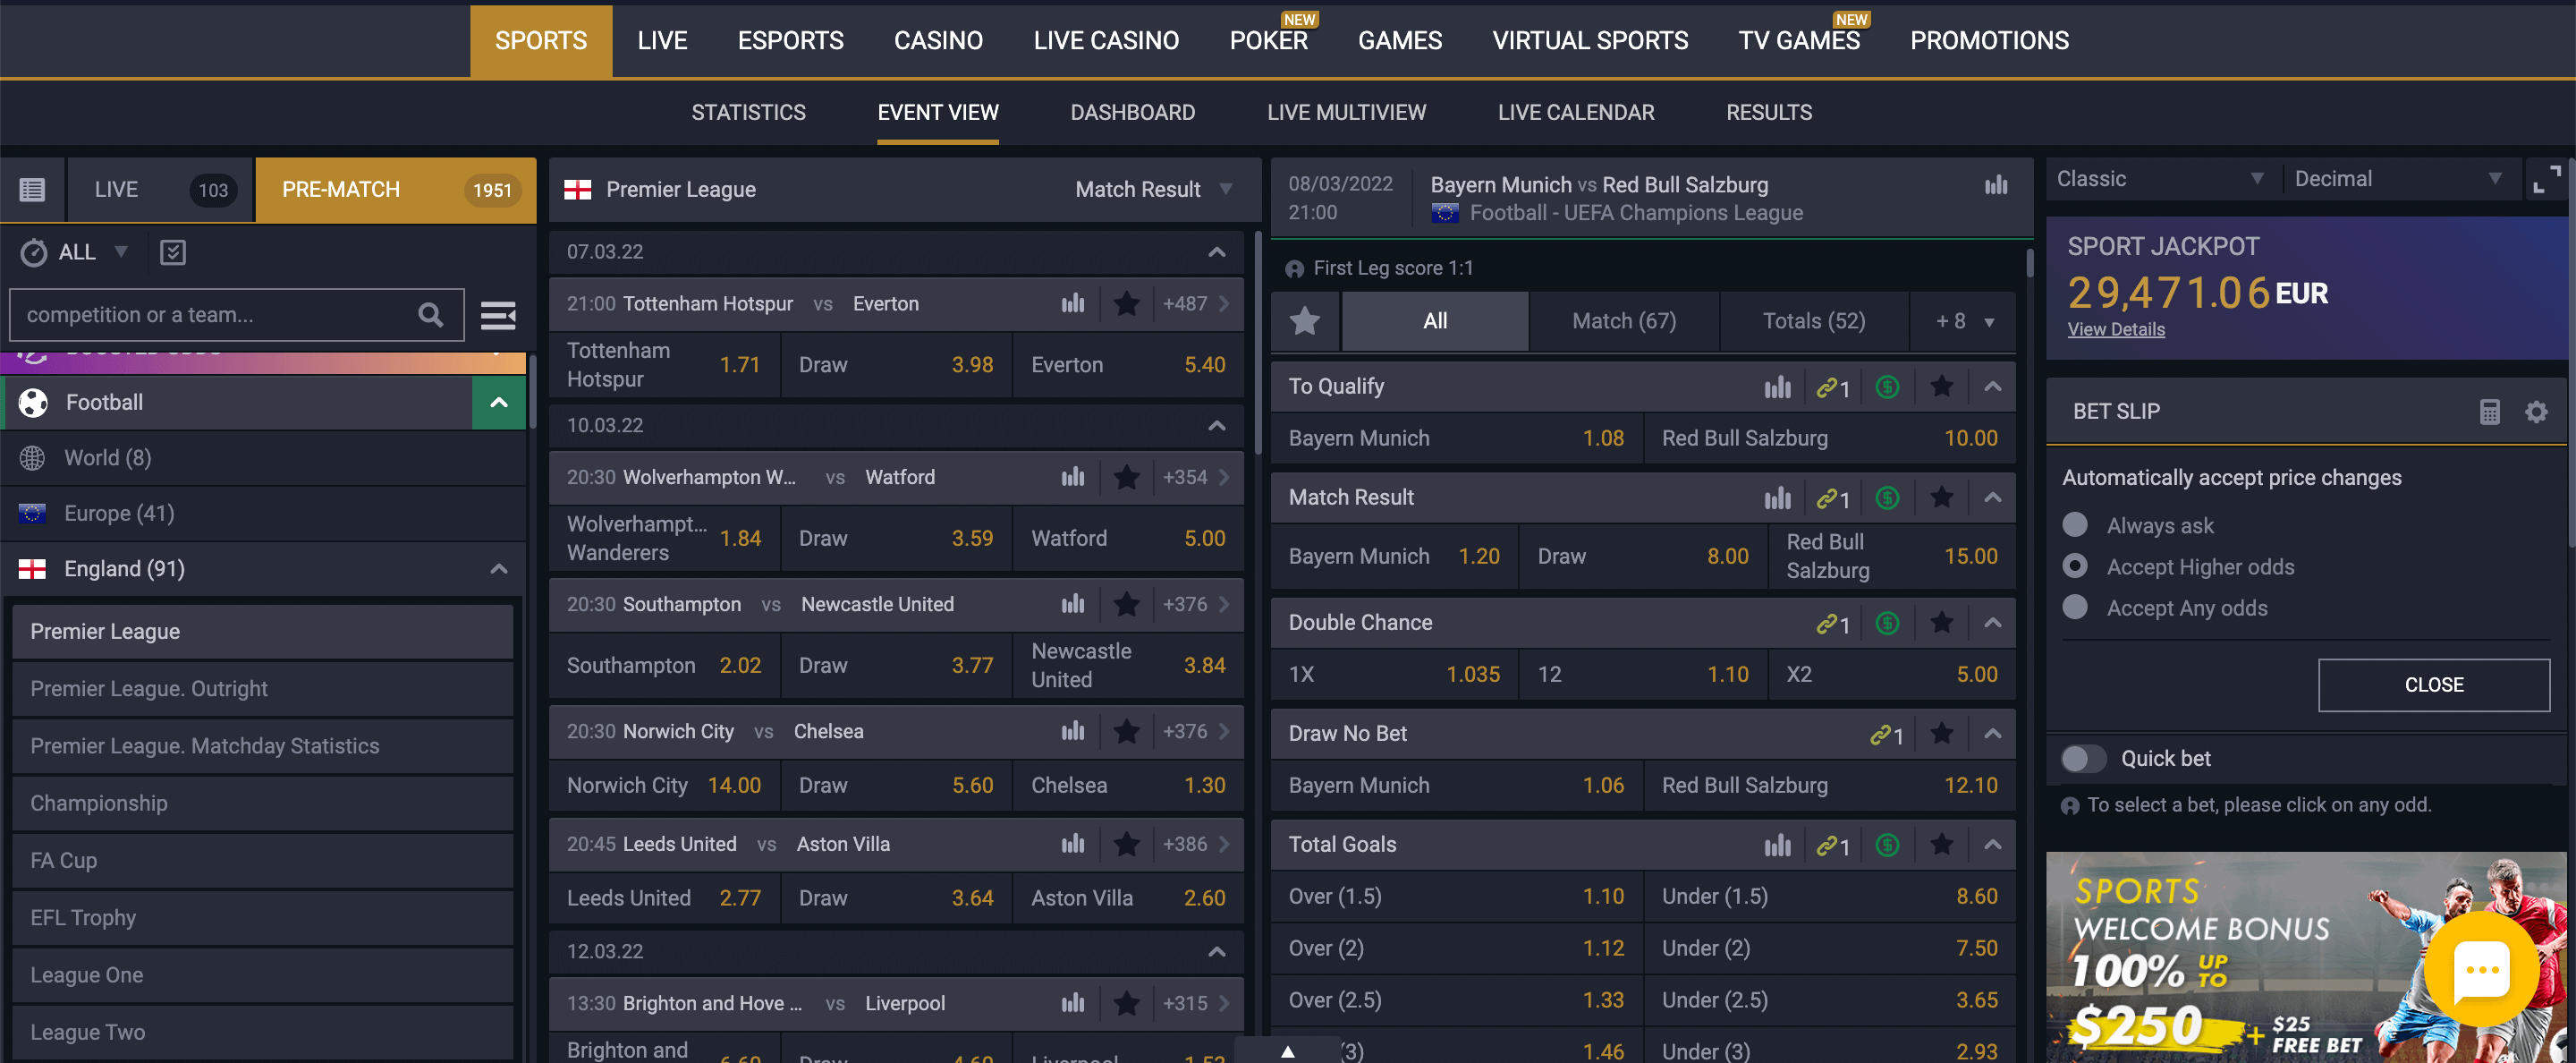The width and height of the screenshot is (2576, 1063).
Task: Select the Totals (52) market tab
Action: (1813, 321)
